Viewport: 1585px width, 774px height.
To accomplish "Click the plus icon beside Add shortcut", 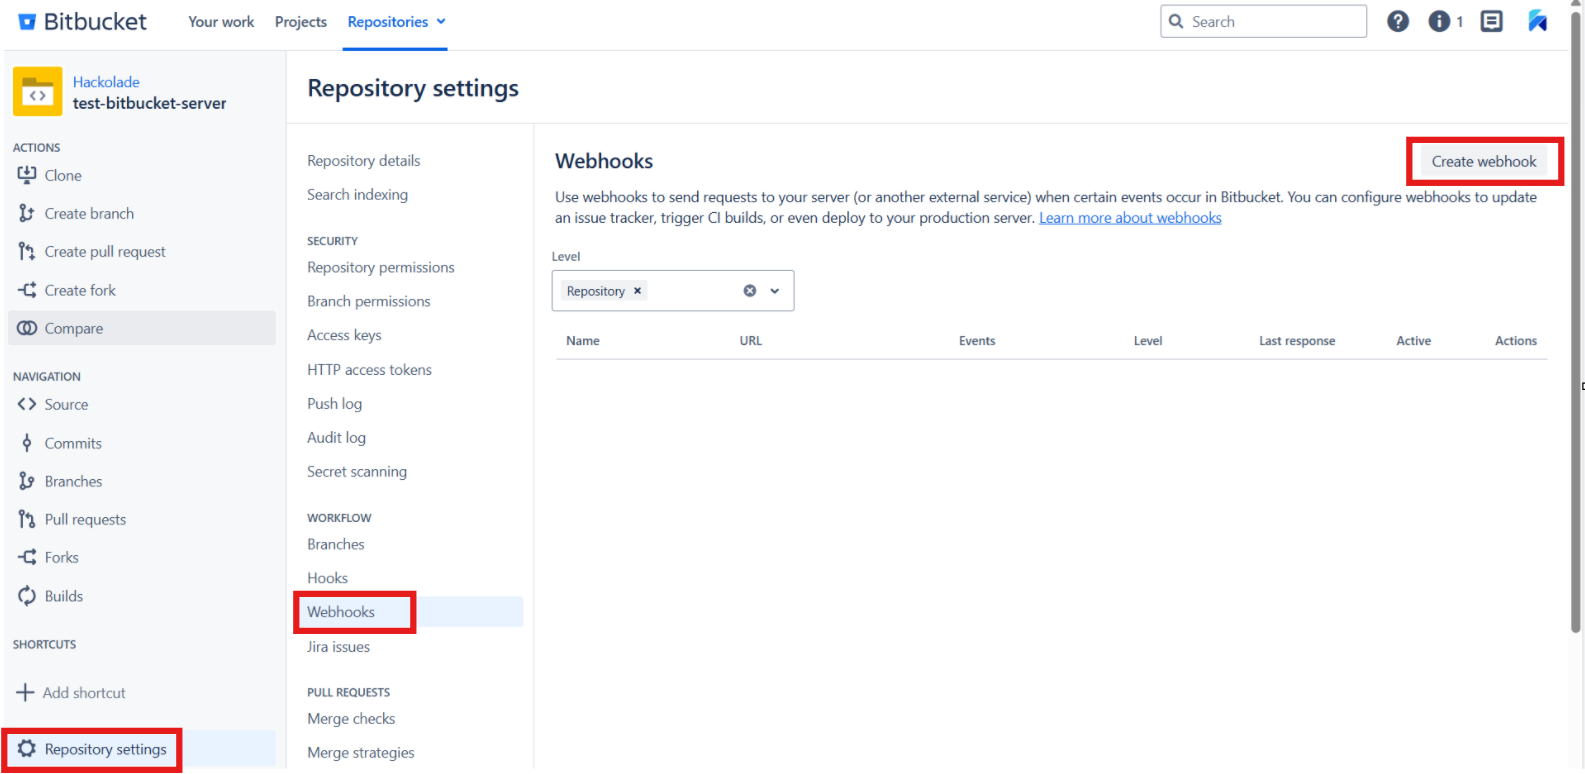I will tap(25, 692).
